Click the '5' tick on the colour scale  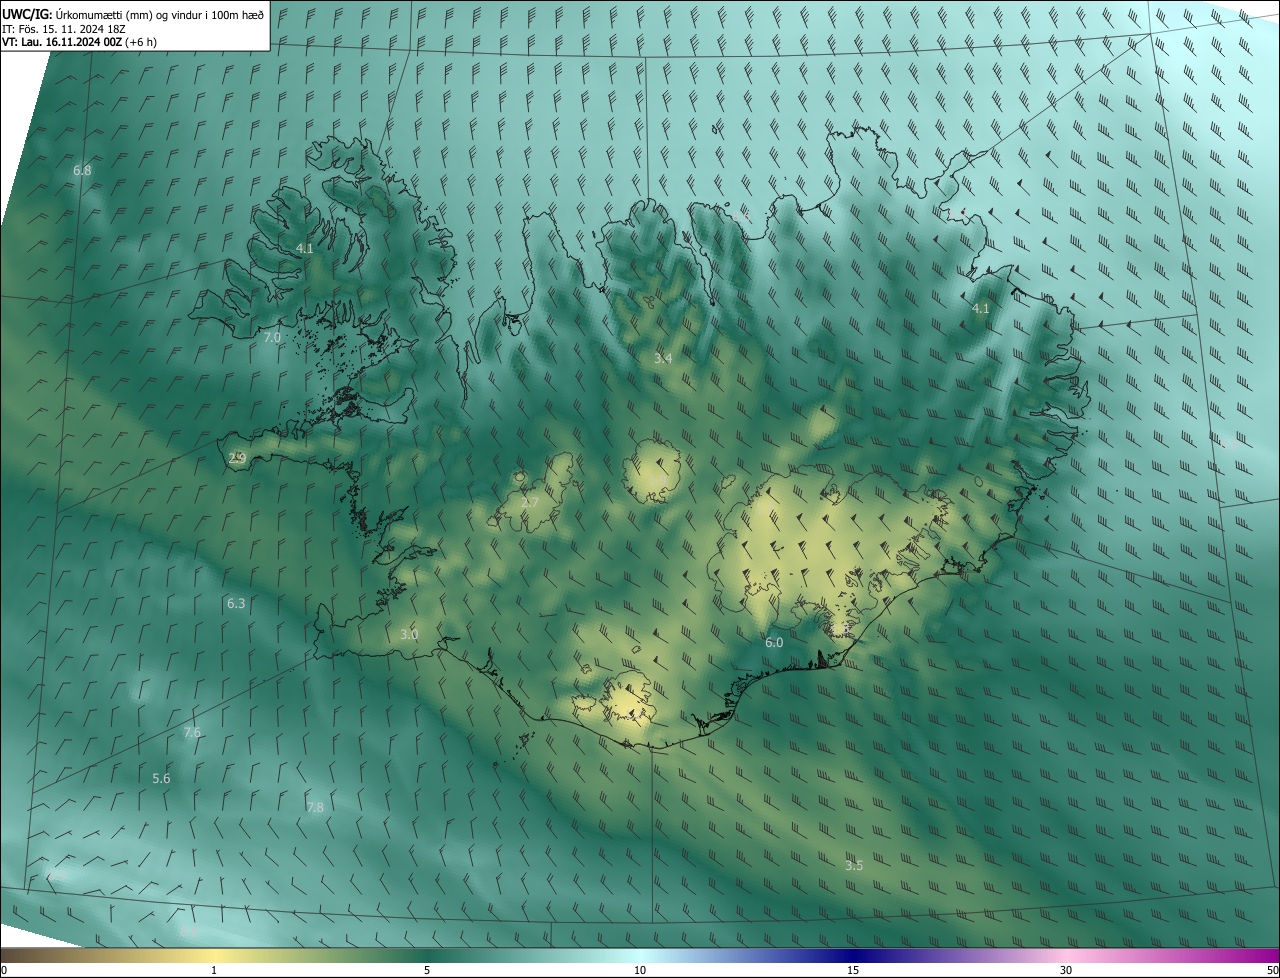427,970
